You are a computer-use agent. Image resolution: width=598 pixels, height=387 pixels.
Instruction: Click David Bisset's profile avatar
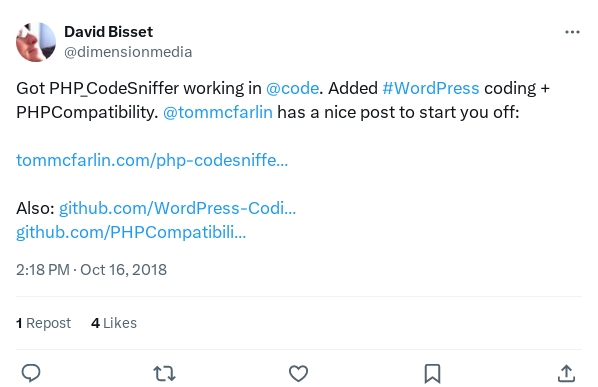pyautogui.click(x=36, y=42)
